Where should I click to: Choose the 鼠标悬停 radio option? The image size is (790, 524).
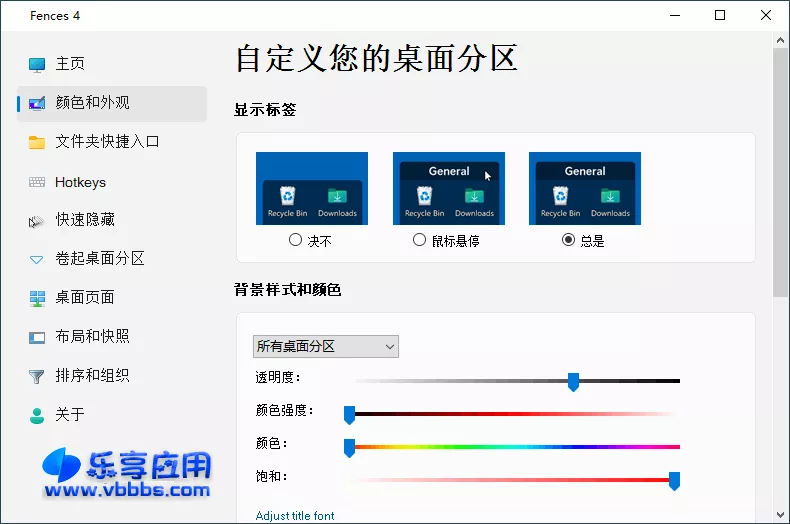coord(419,240)
